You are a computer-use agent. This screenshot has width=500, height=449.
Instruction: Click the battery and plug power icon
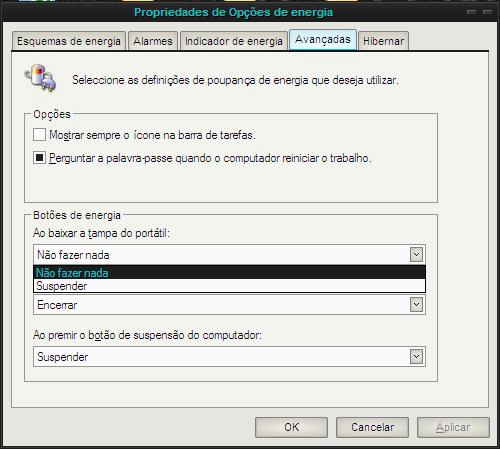pyautogui.click(x=41, y=78)
